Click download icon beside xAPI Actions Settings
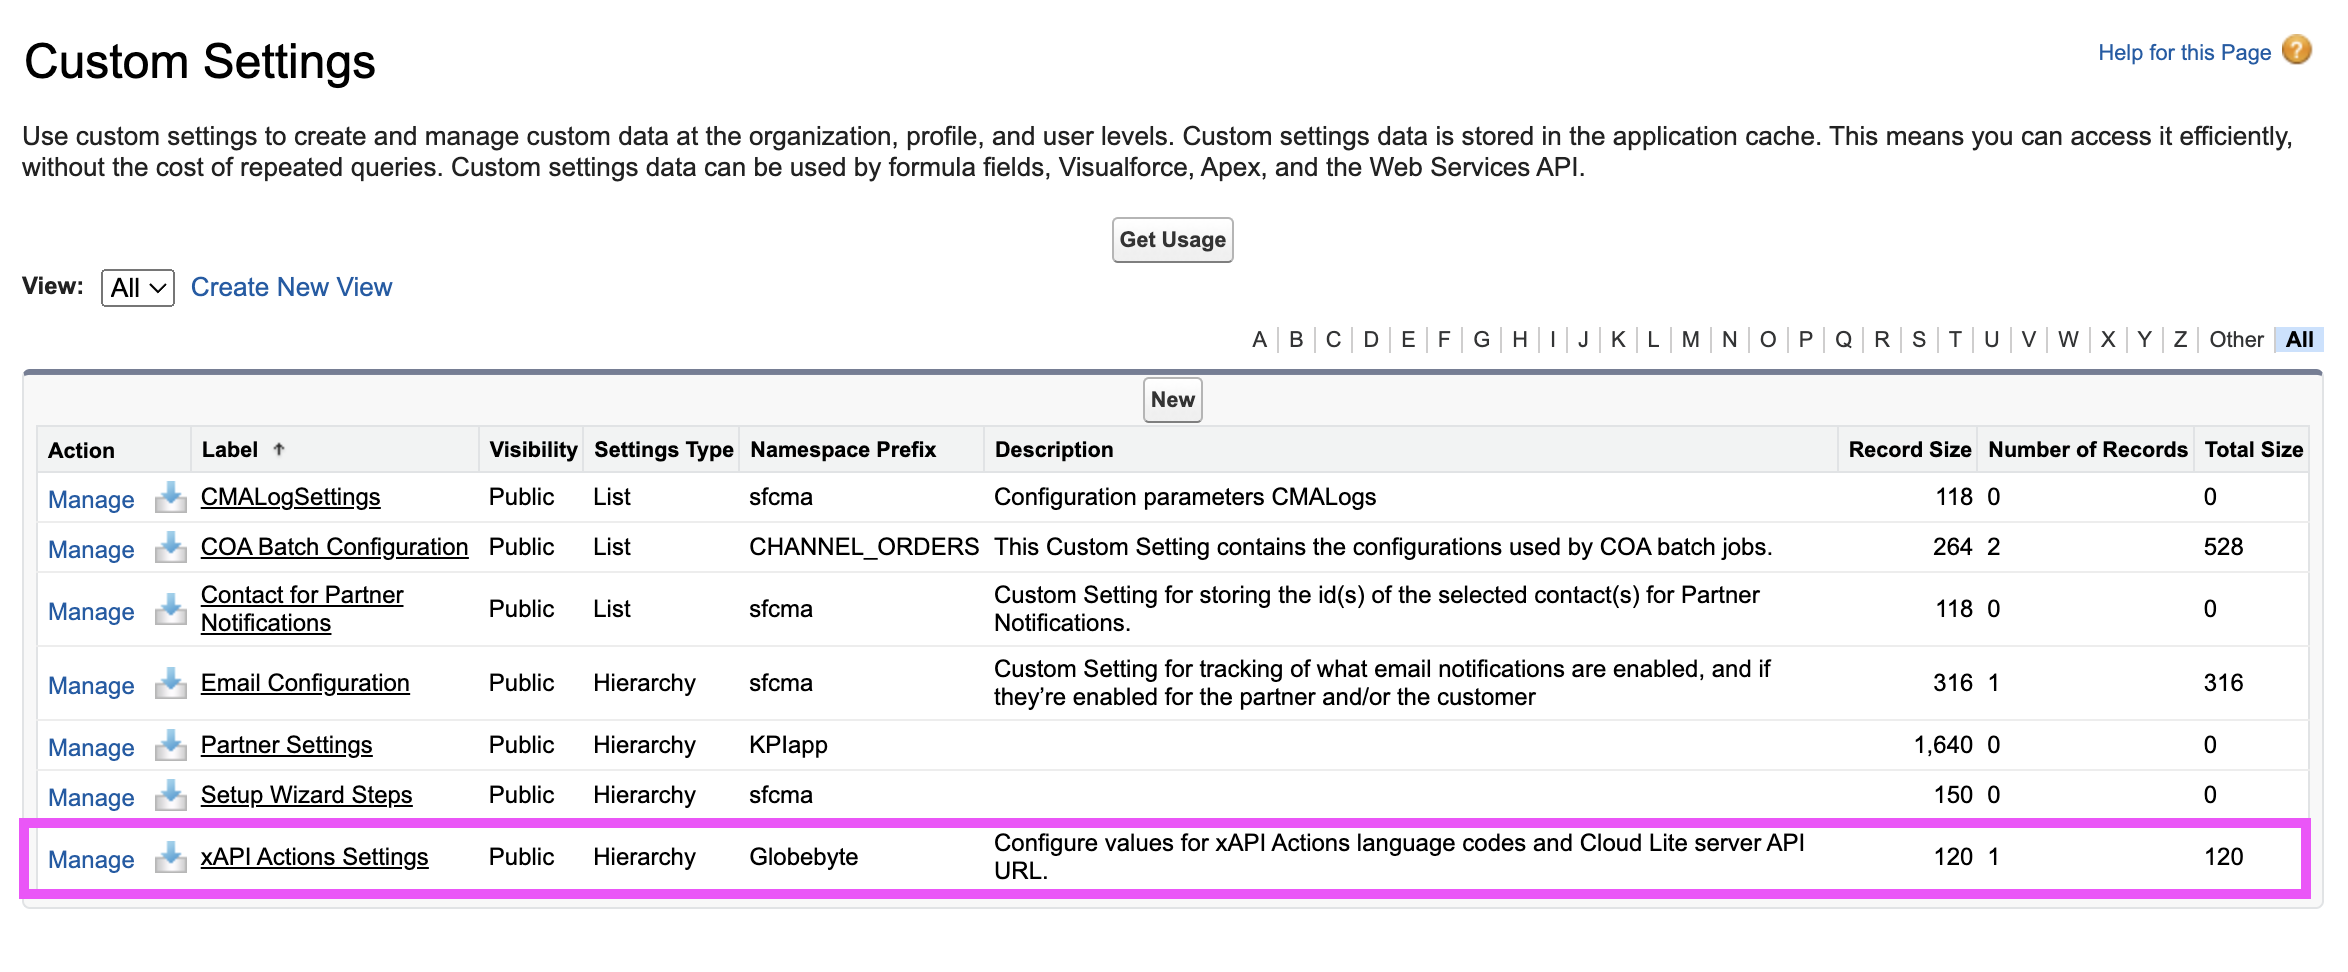 coord(171,857)
